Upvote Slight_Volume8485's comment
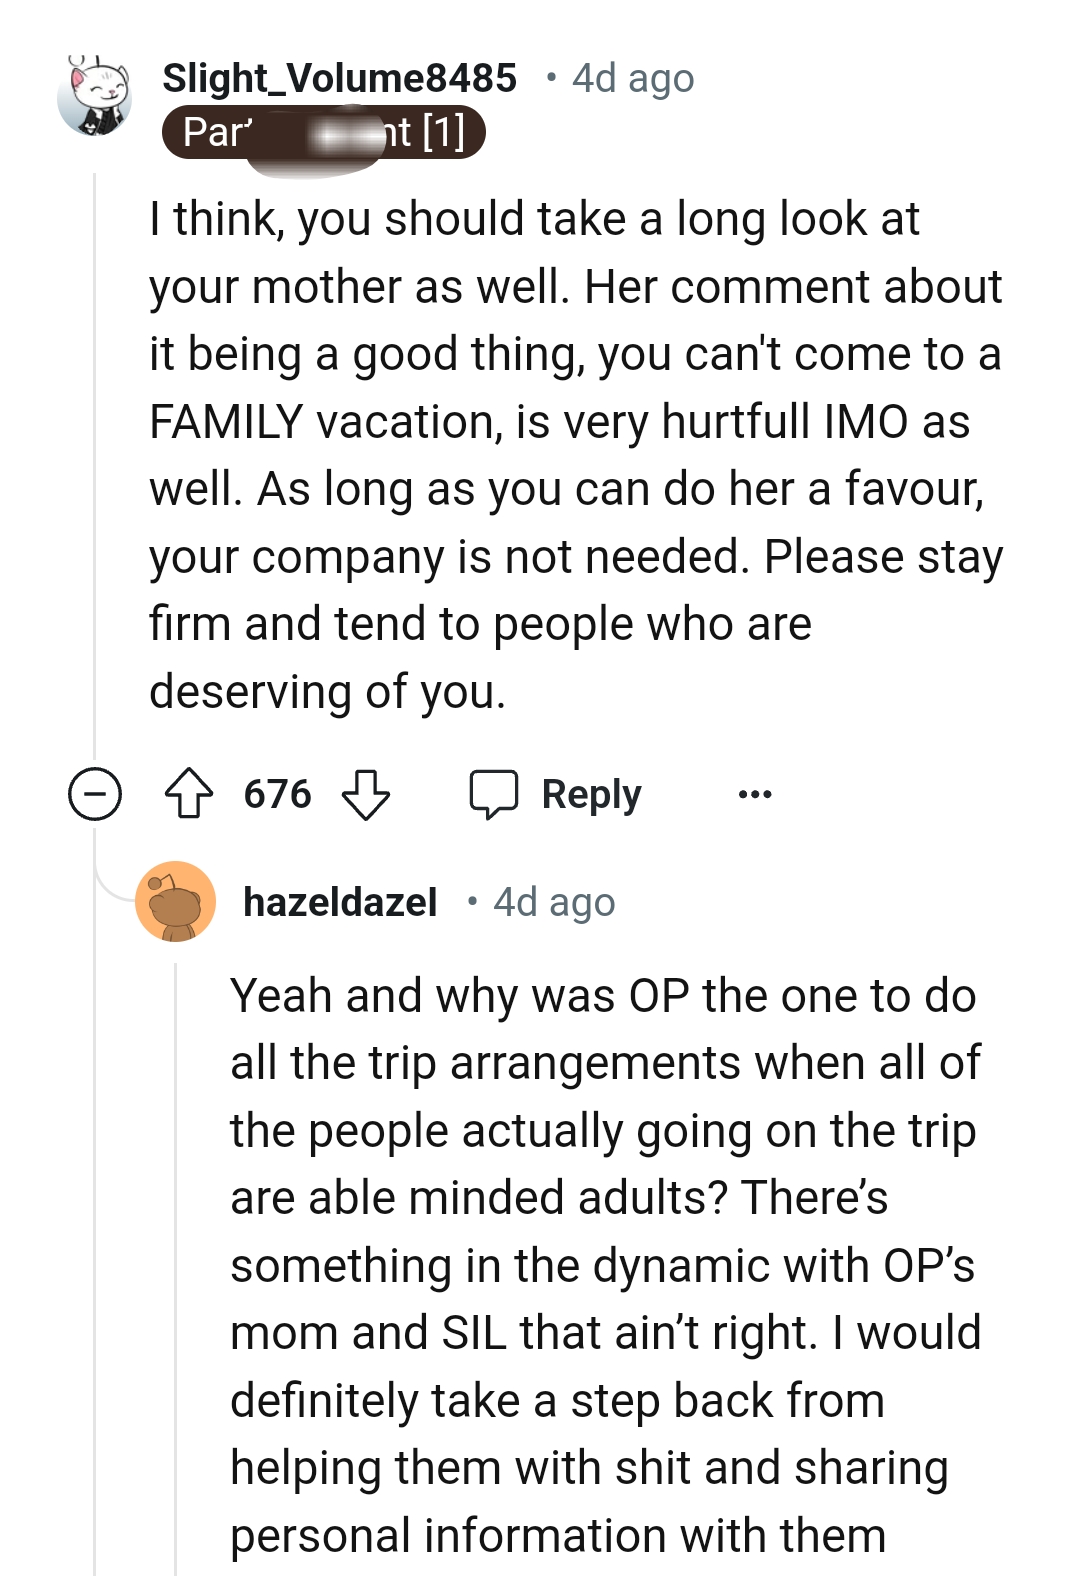The width and height of the screenshot is (1080, 1576). [188, 794]
